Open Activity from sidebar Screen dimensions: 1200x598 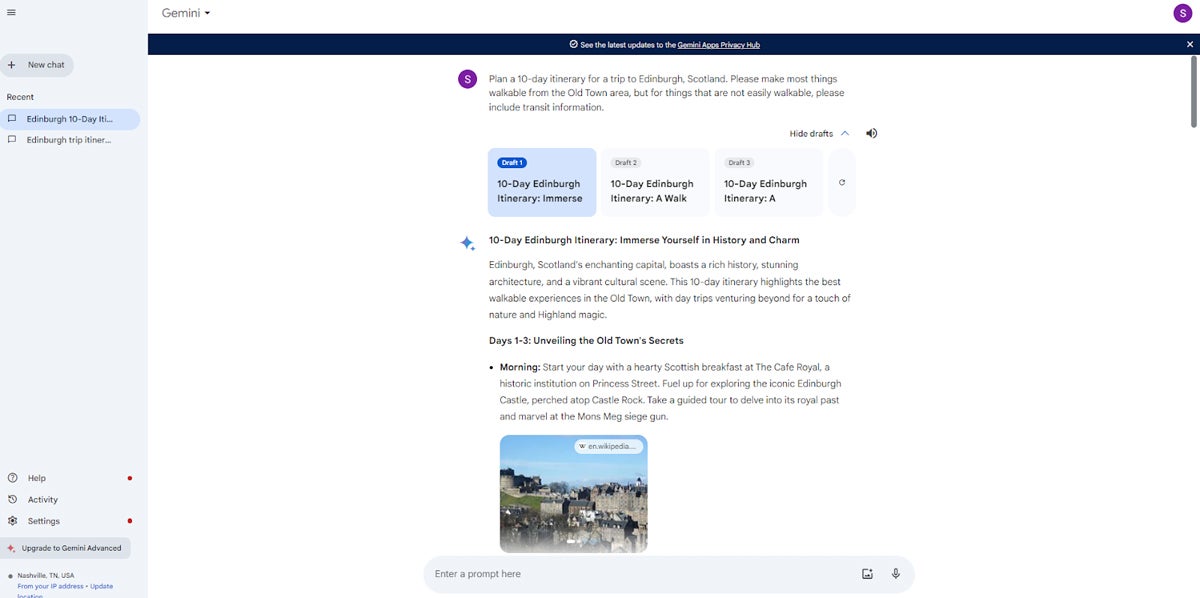[x=42, y=500]
